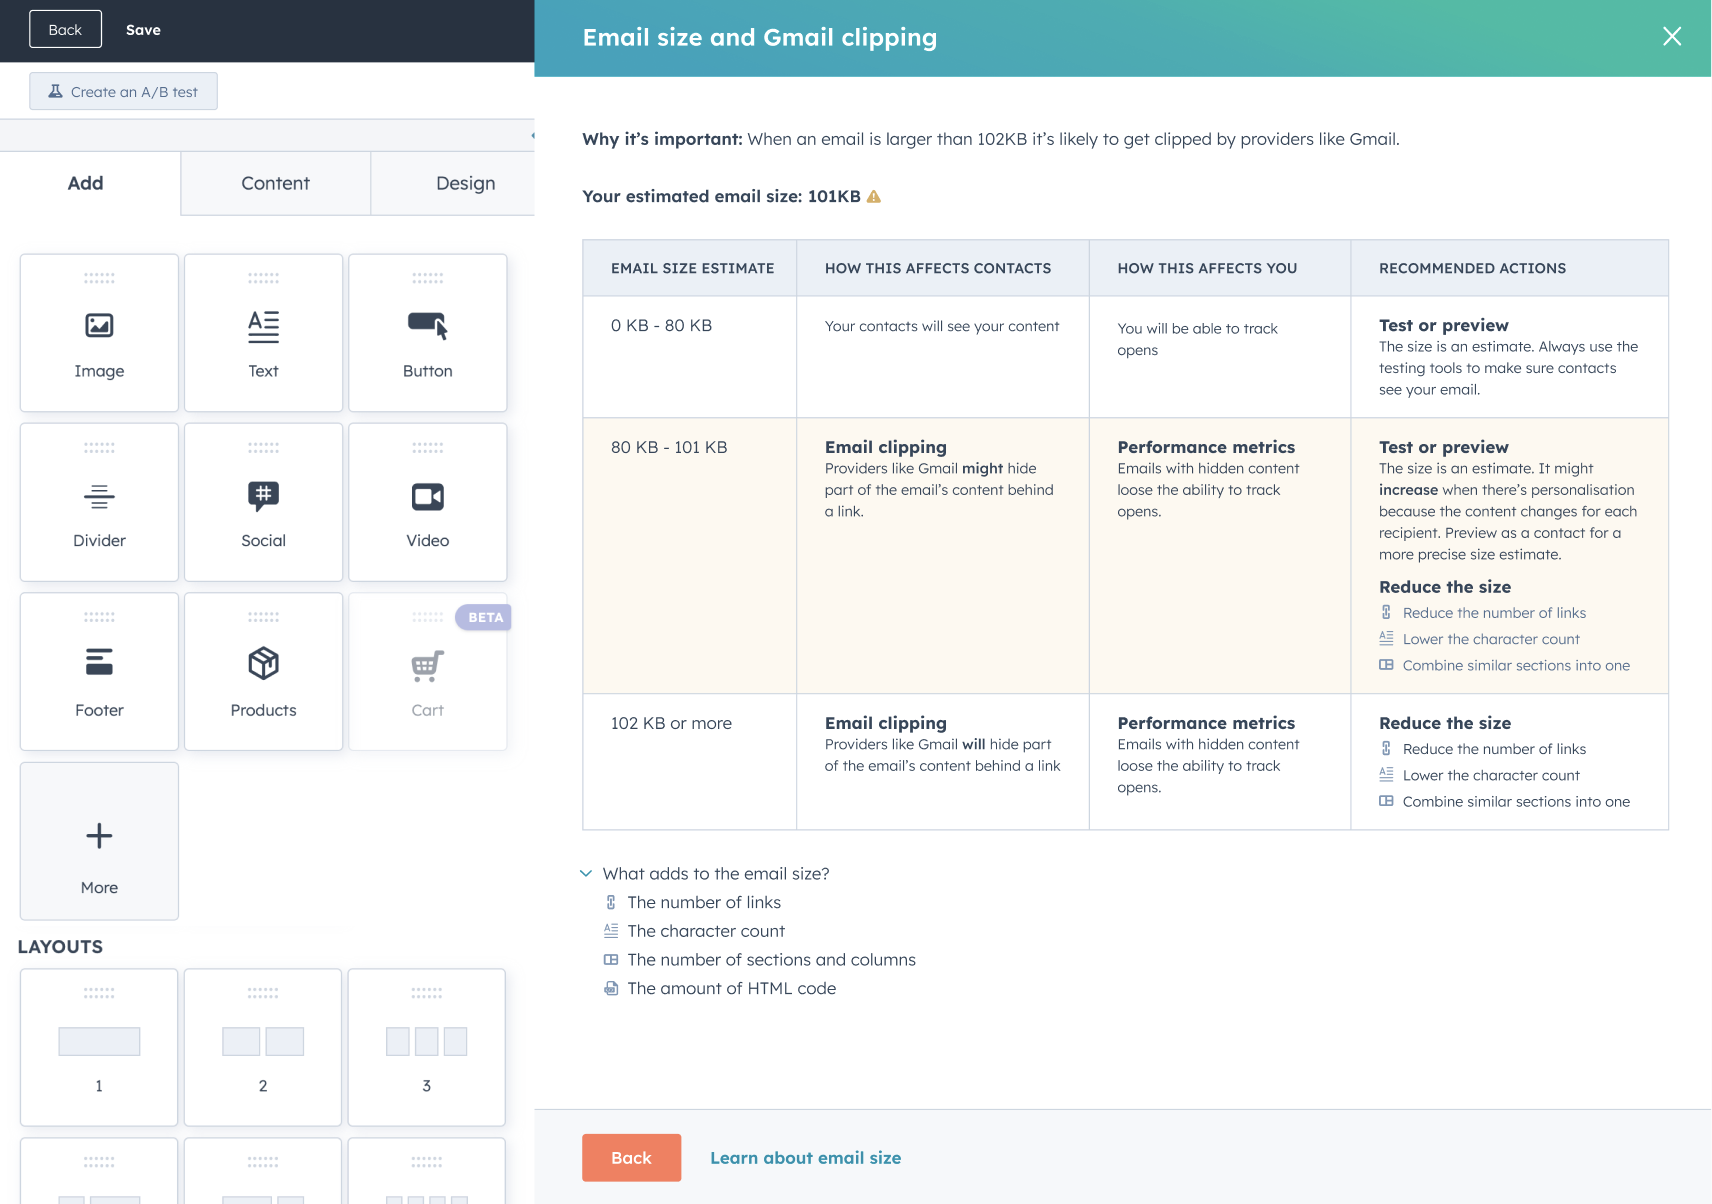
Task: Close the email size panel
Action: [x=1671, y=37]
